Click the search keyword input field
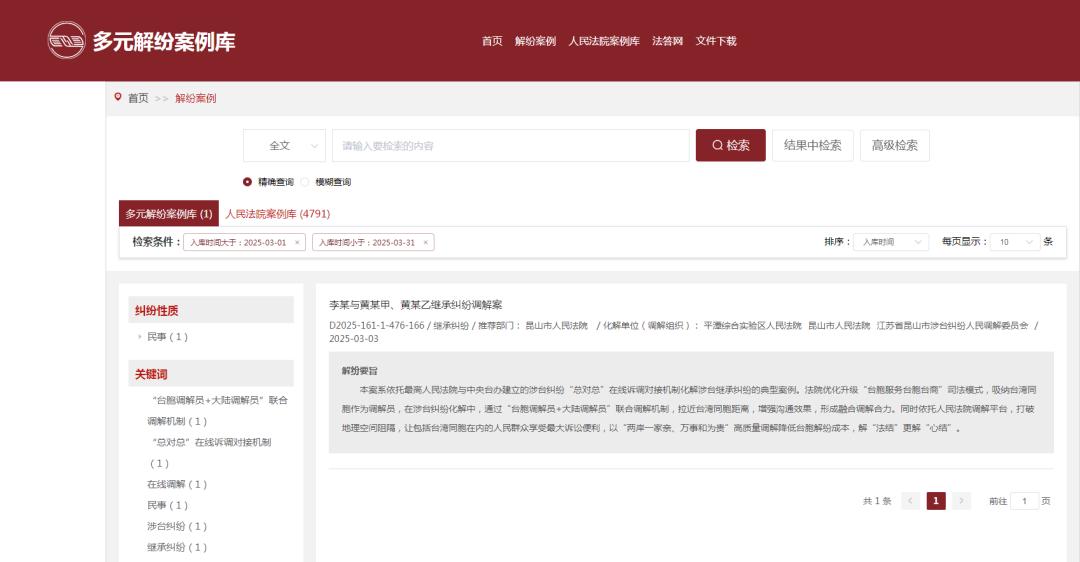This screenshot has width=1080, height=562. 510,145
